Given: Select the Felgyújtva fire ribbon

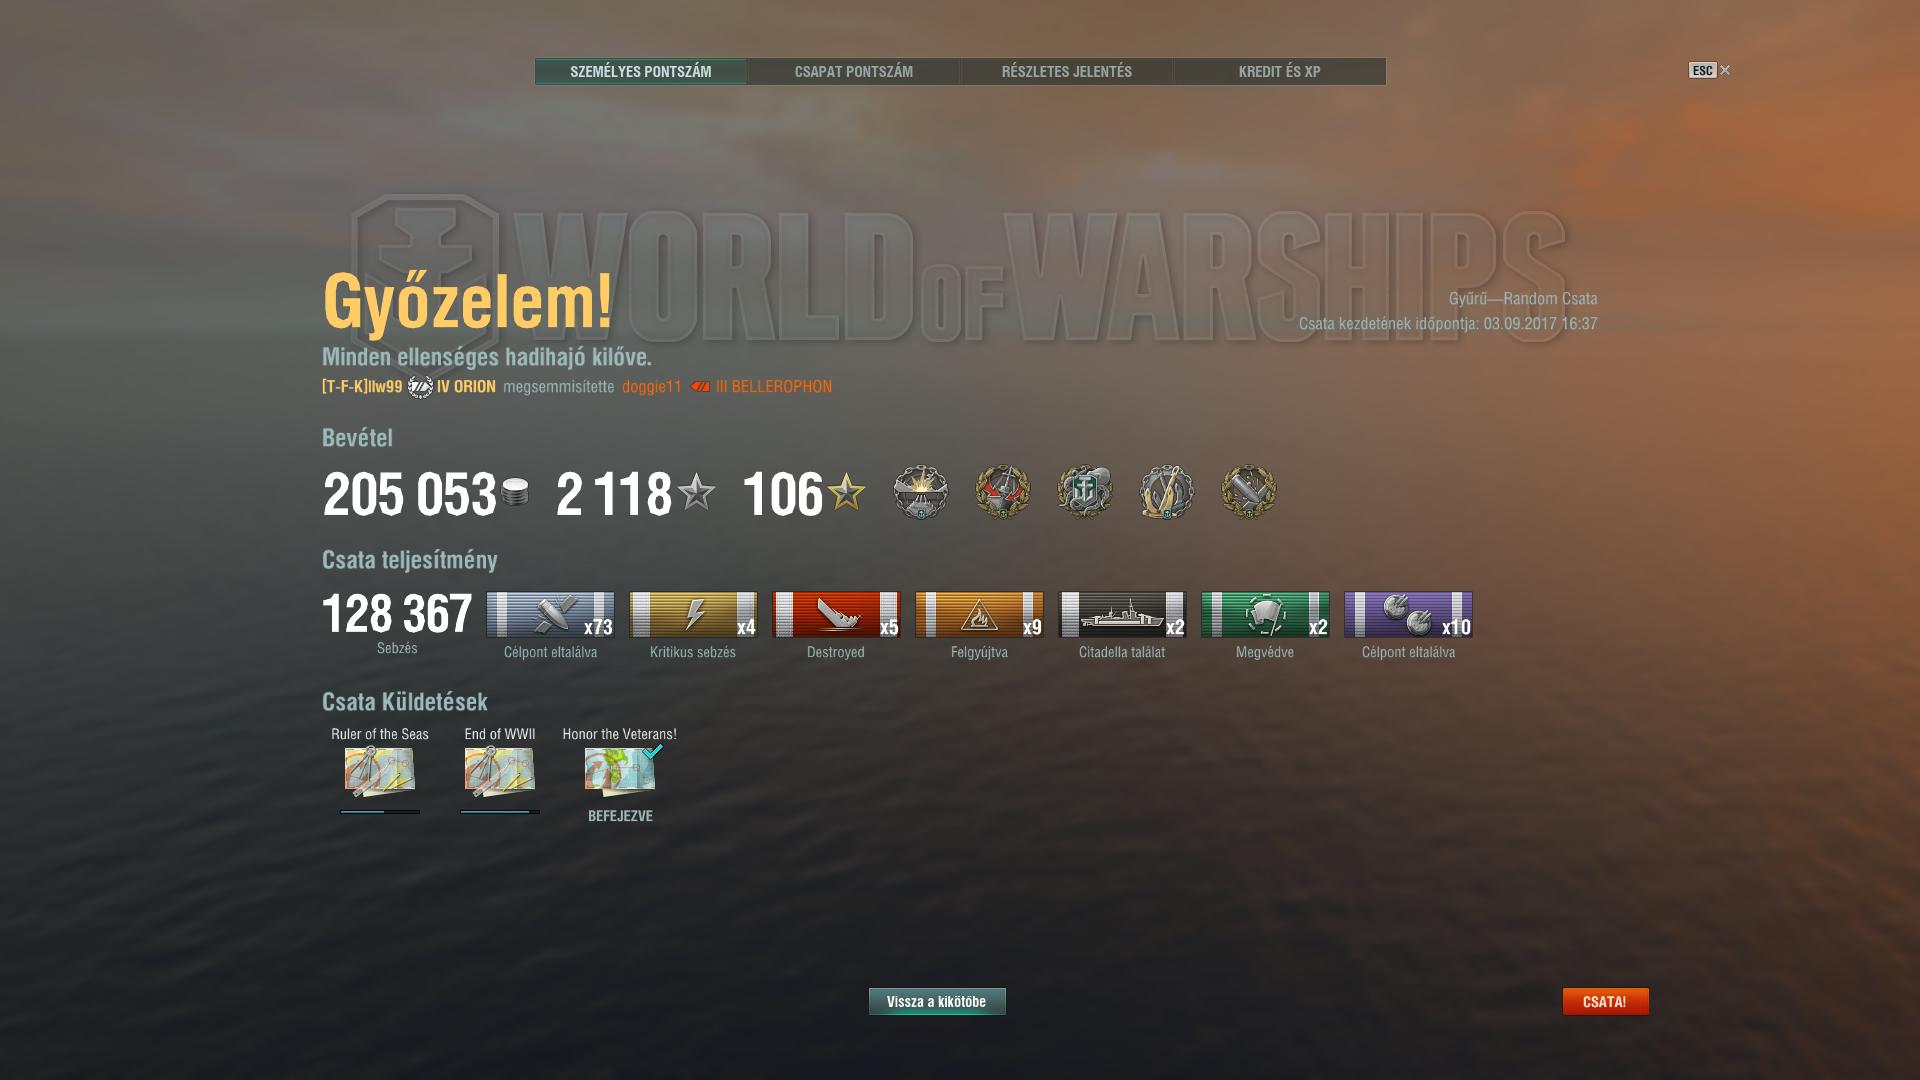Looking at the screenshot, I should coord(979,614).
